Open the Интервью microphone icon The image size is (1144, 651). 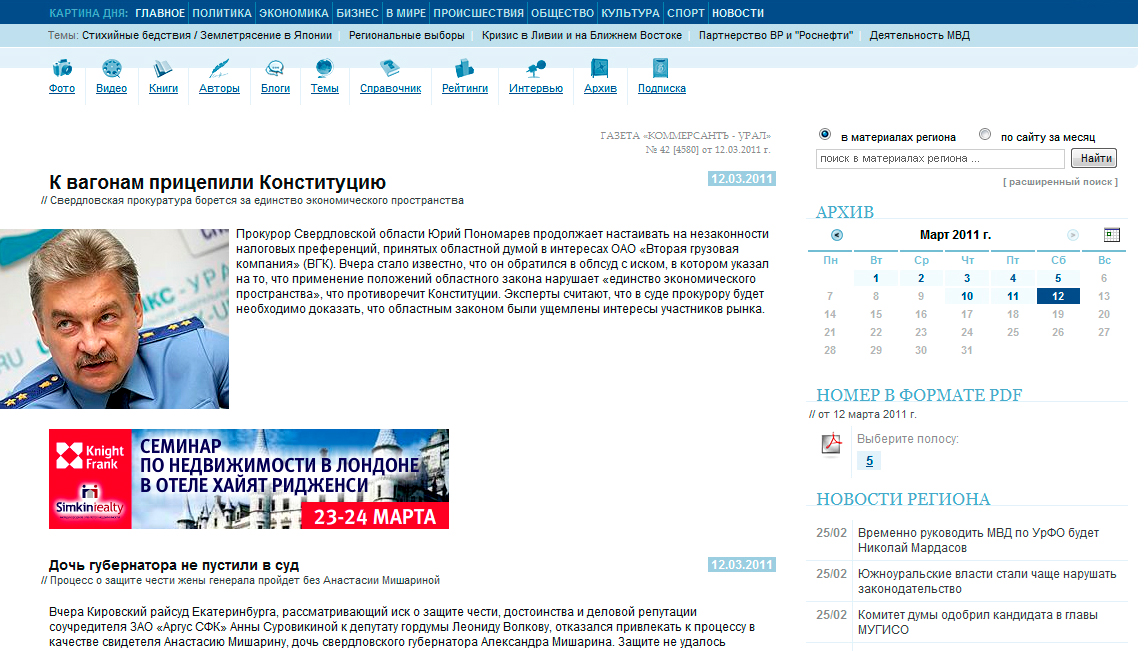click(x=536, y=69)
